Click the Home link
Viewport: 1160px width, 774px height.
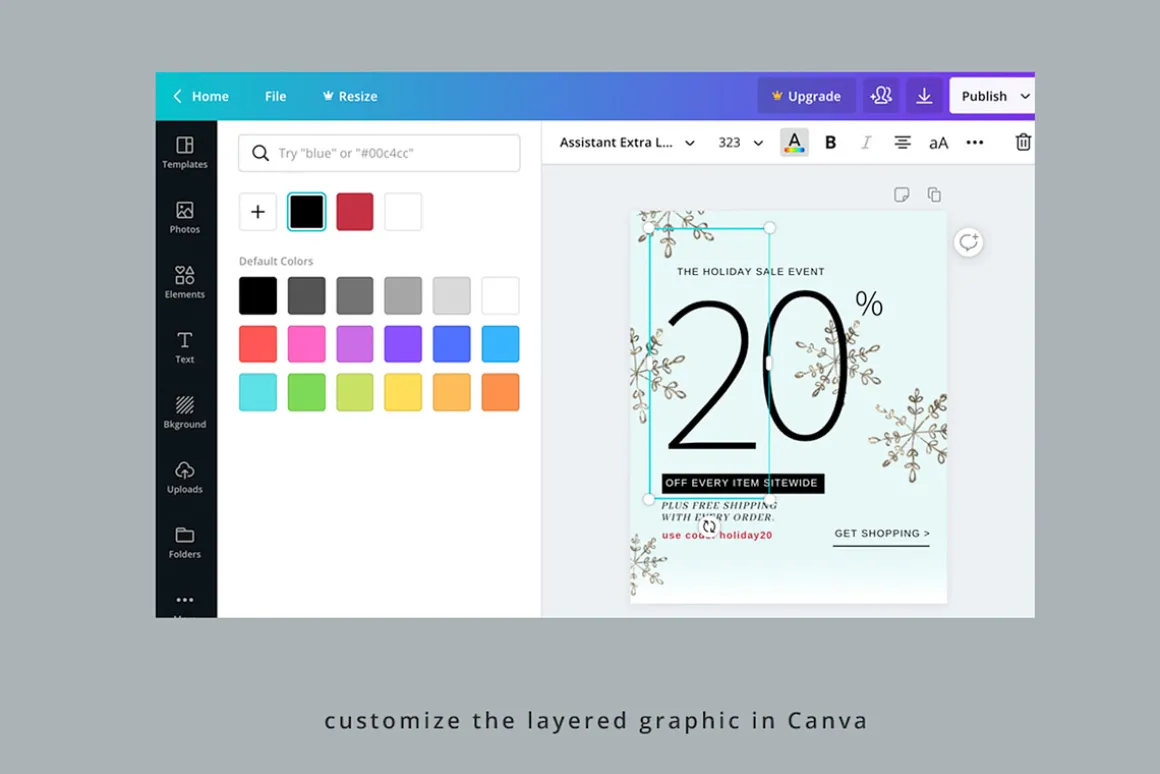(x=210, y=96)
